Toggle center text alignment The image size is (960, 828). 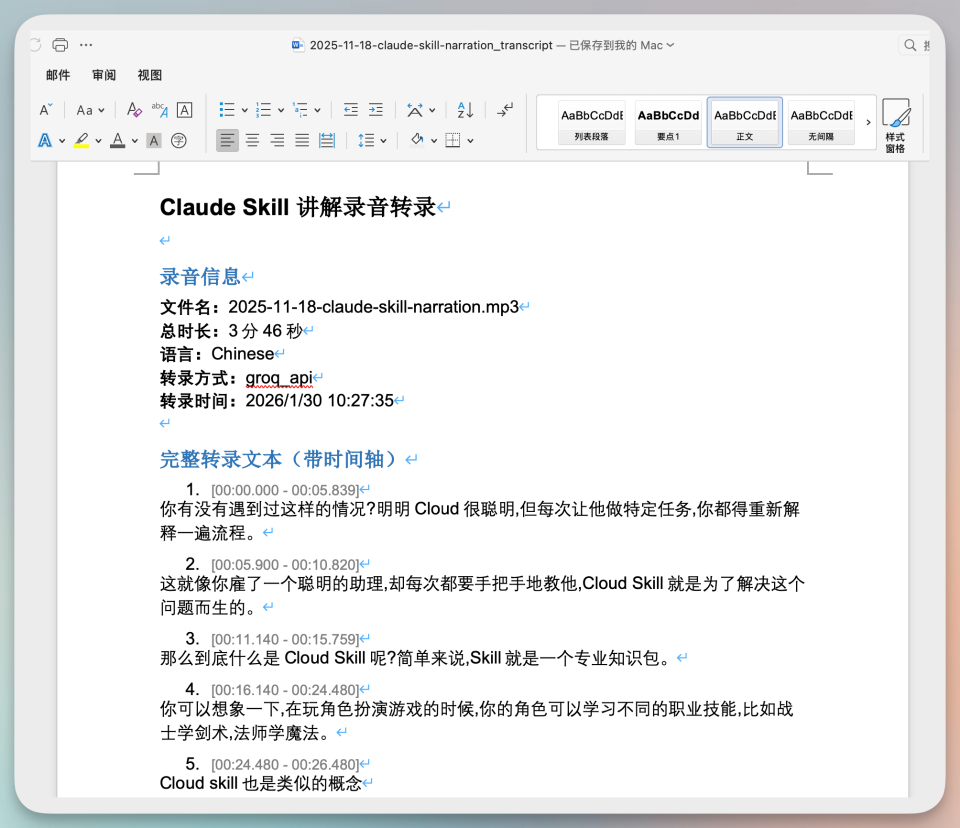pyautogui.click(x=253, y=141)
